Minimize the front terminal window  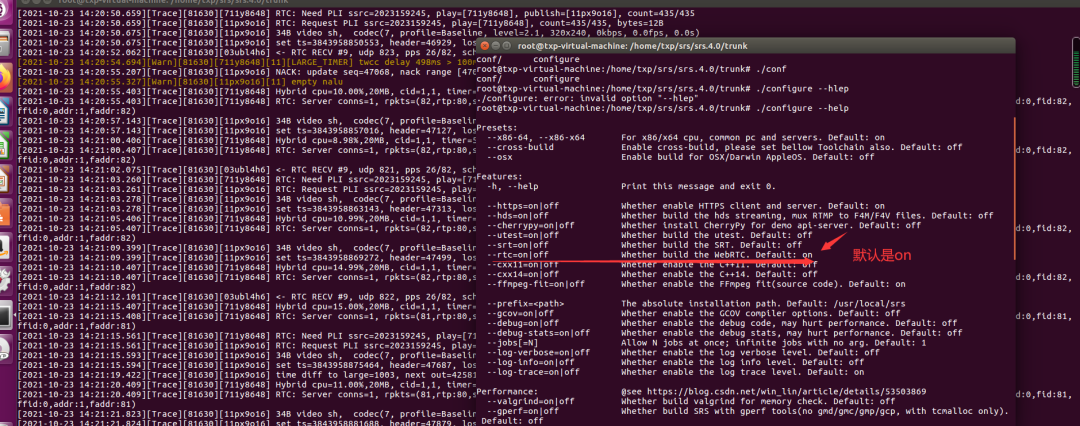496,45
